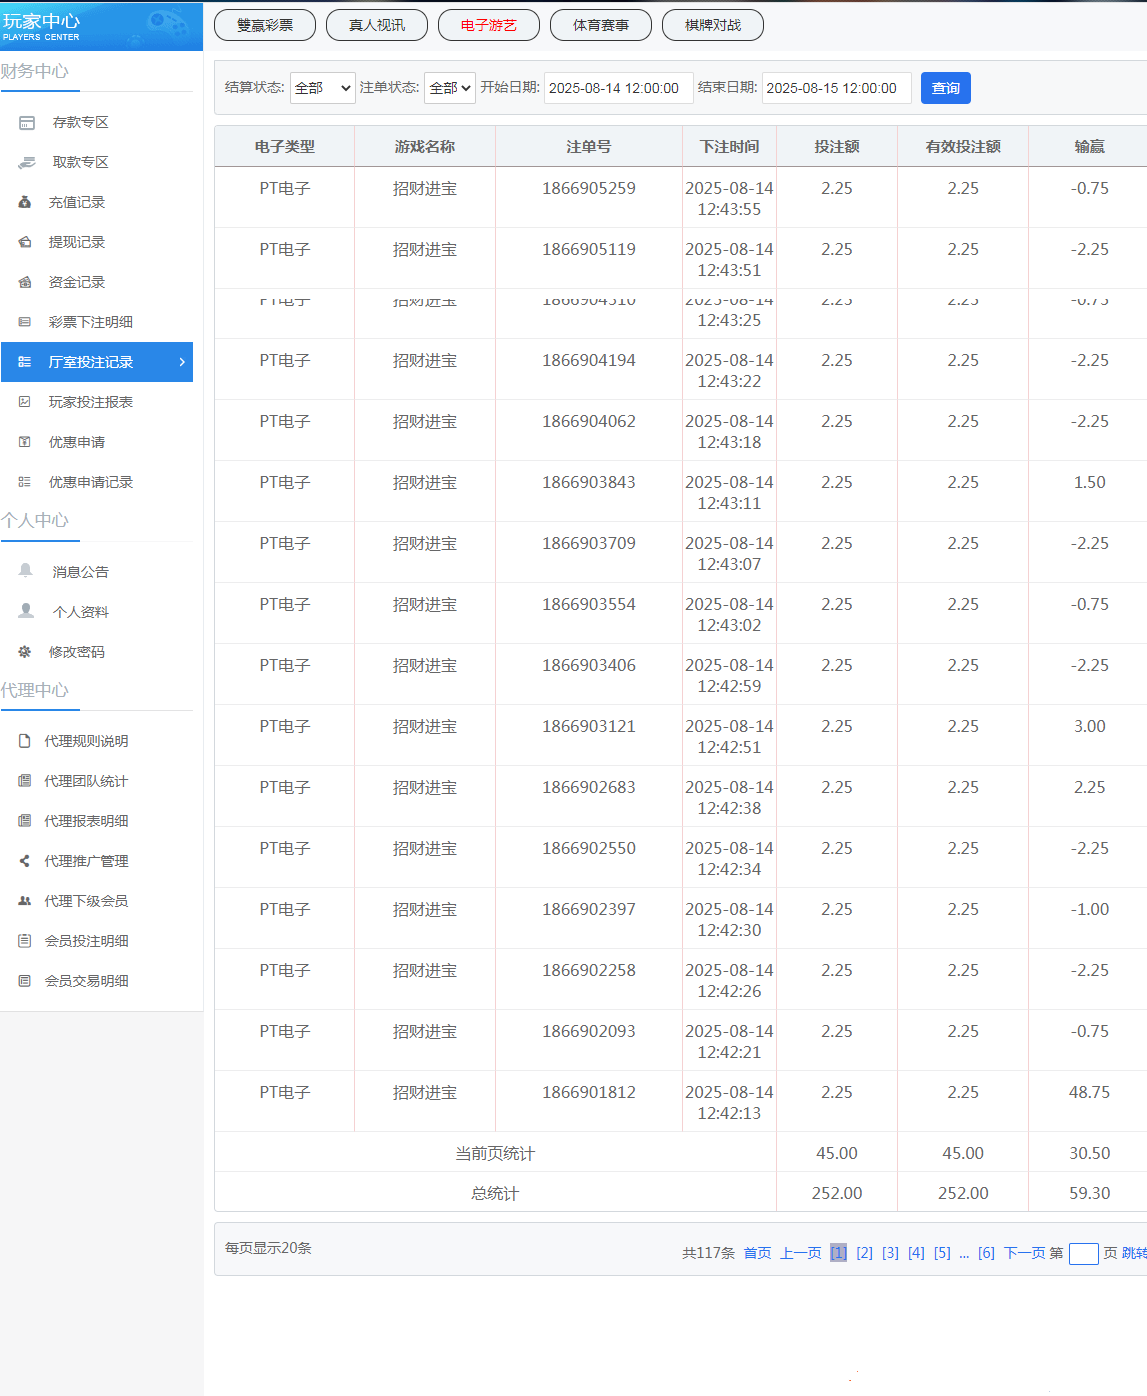Click the fund records (资金记录) icon
The width and height of the screenshot is (1147, 1396).
(25, 282)
